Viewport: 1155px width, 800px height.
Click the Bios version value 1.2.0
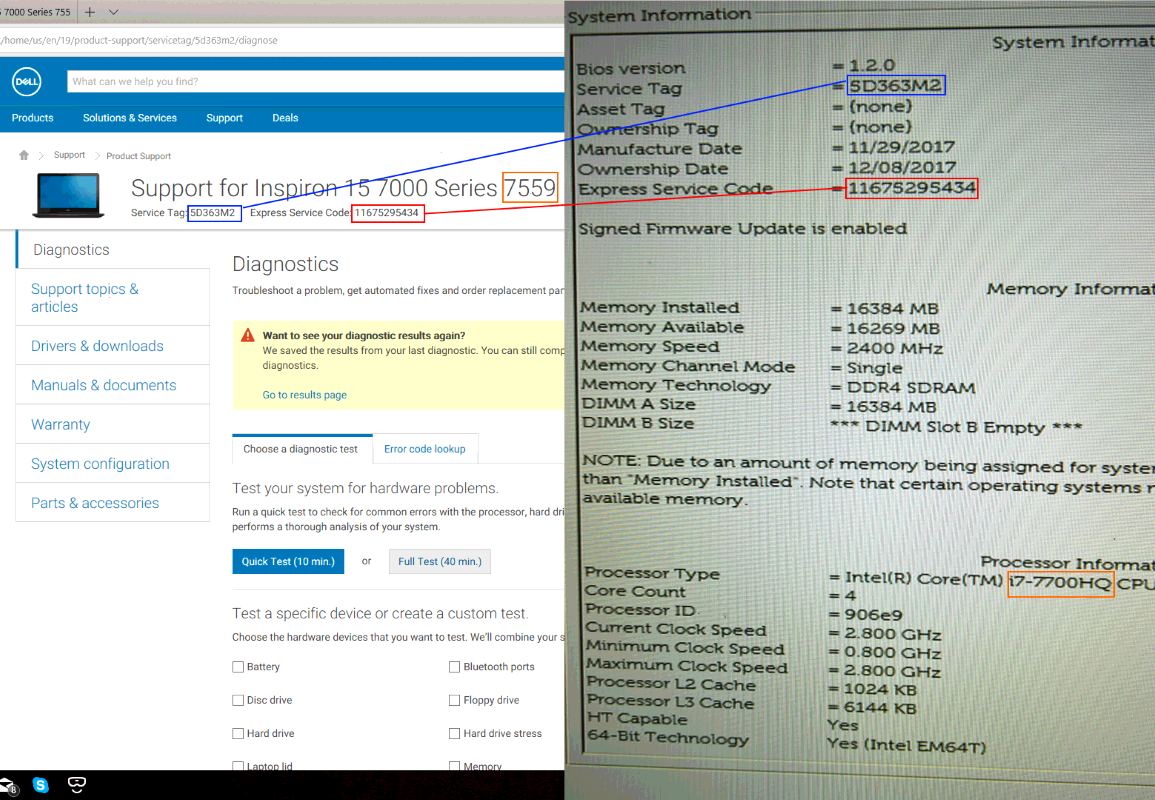pos(872,66)
